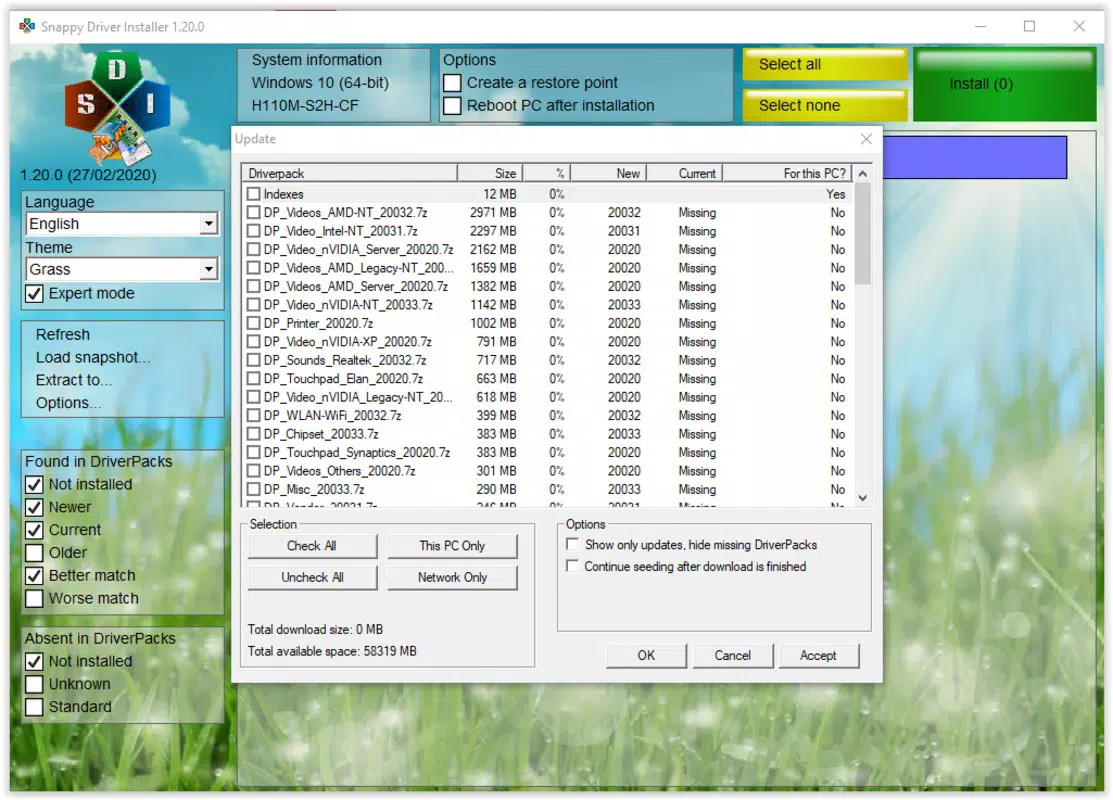Enable Show only updates, hide missing DriverPacks

(x=572, y=544)
